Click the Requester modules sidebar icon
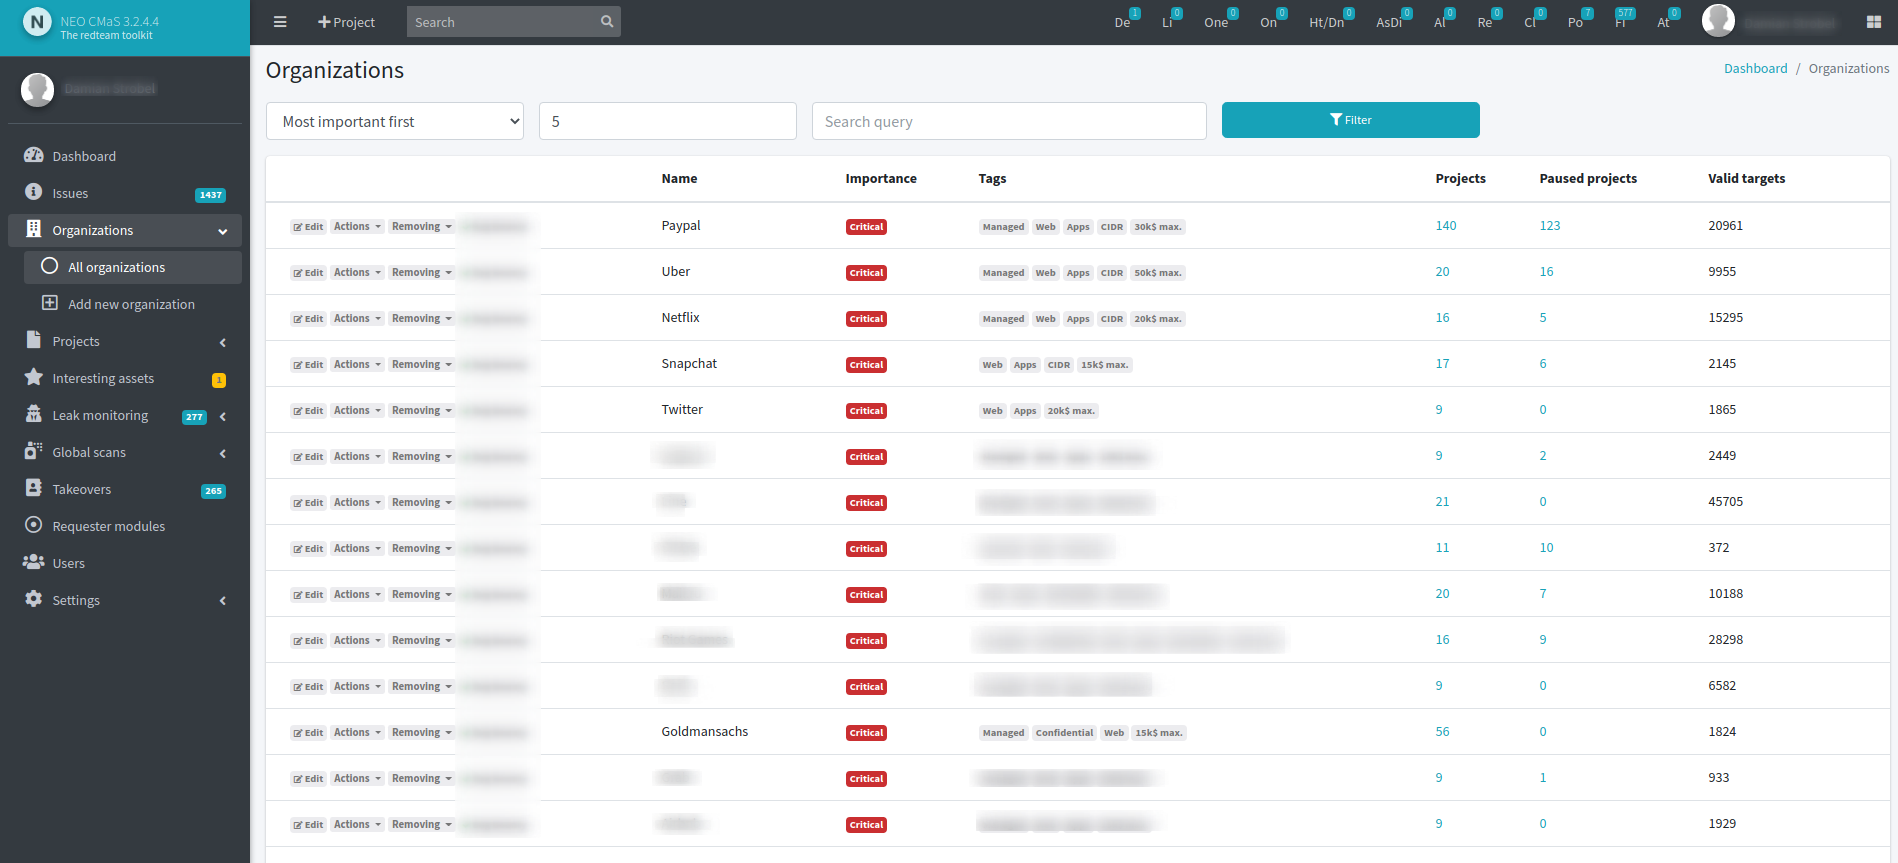The width and height of the screenshot is (1898, 863). click(34, 525)
